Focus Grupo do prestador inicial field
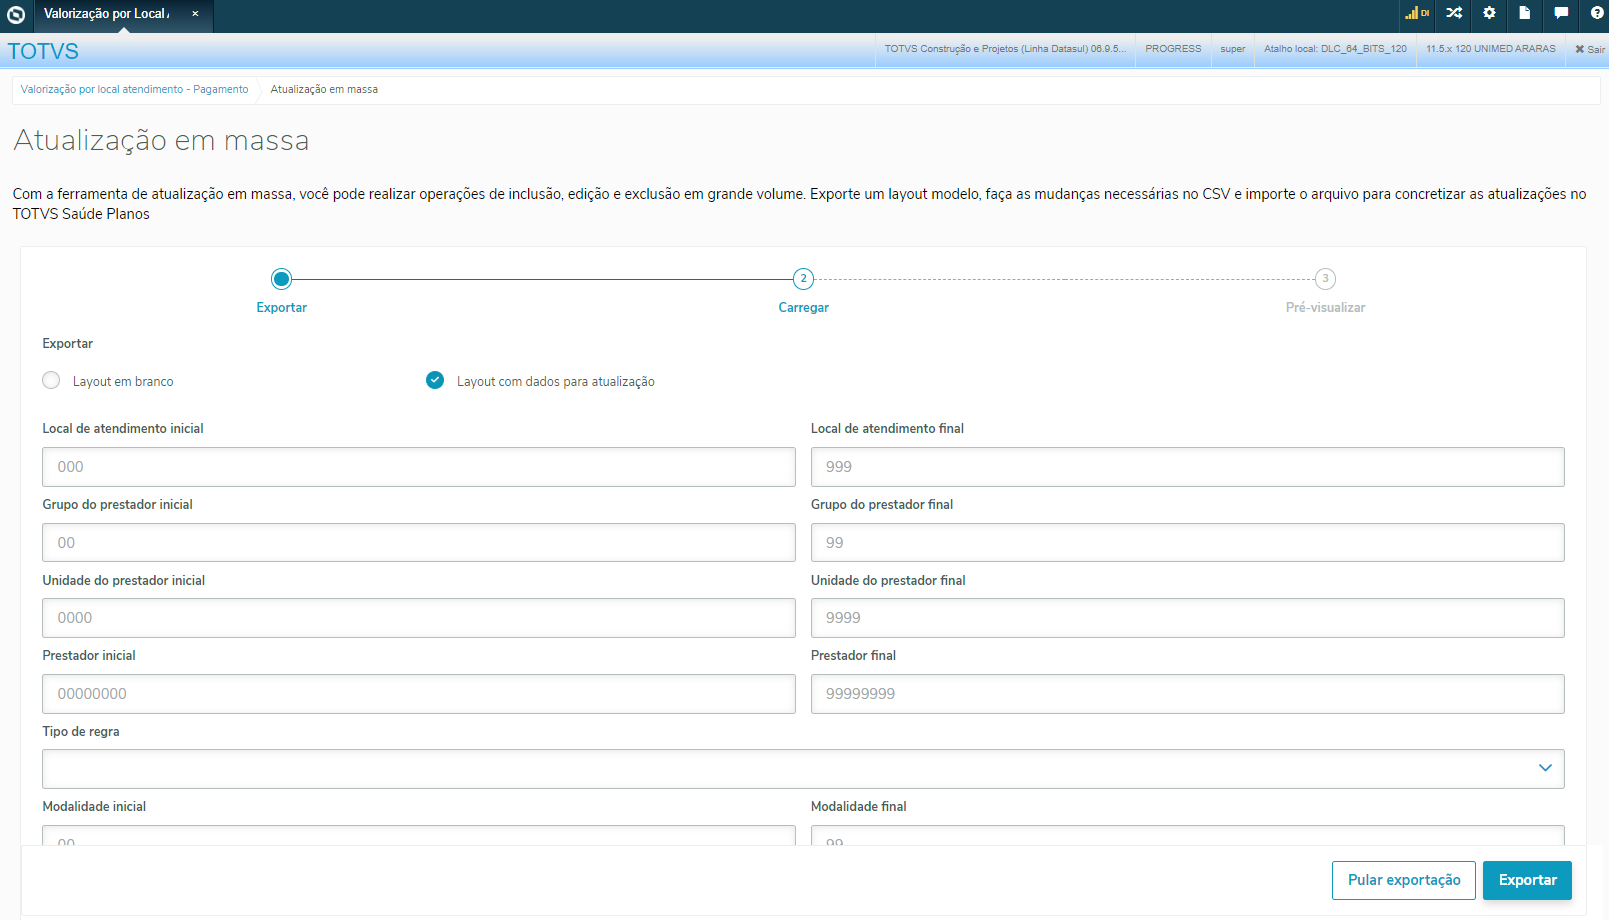Screen dimensions: 1609x920 (x=419, y=543)
